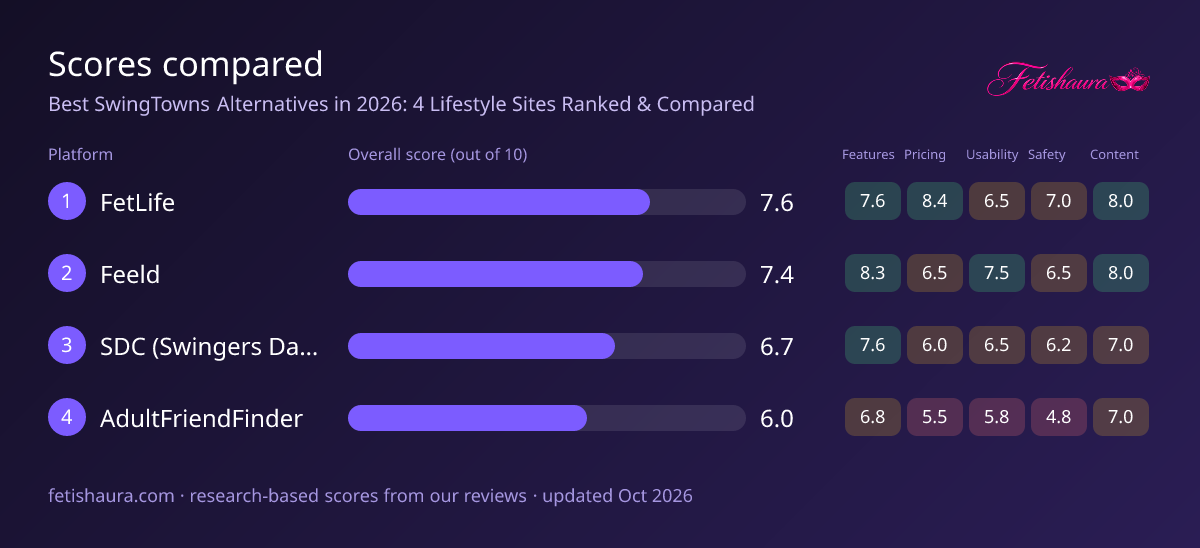This screenshot has height=548, width=1200.
Task: Click FetLife's Pricing score 8.4 chip
Action: 935,201
